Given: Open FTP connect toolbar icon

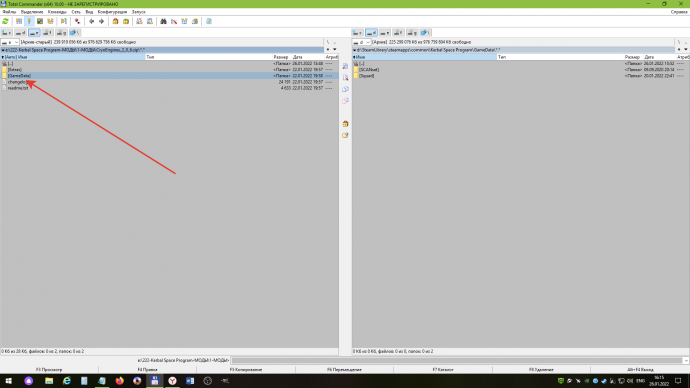Looking at the screenshot, I should tap(139, 21).
